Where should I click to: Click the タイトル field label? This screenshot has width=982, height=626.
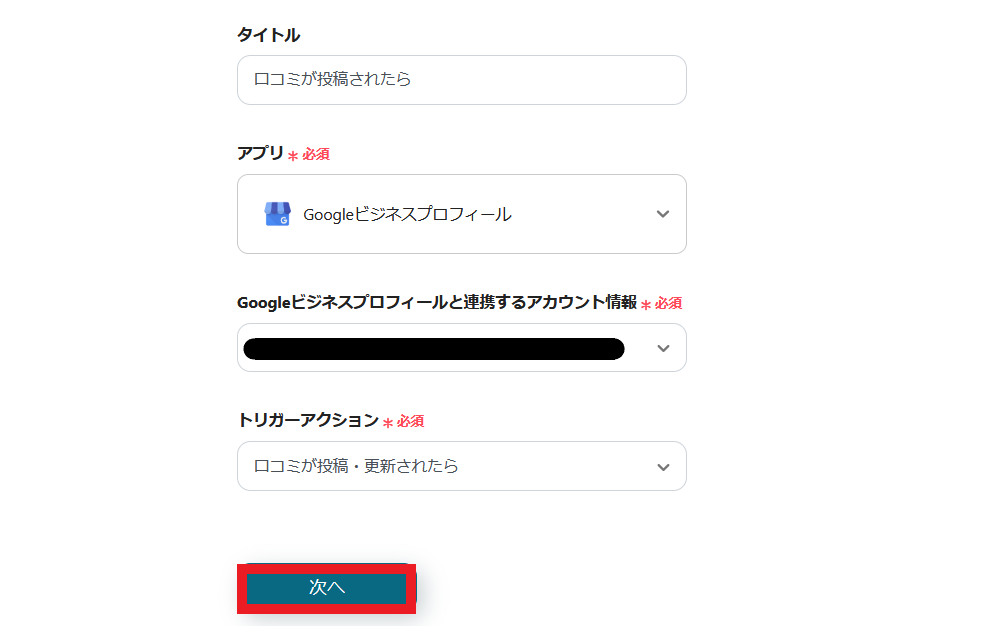pyautogui.click(x=268, y=35)
